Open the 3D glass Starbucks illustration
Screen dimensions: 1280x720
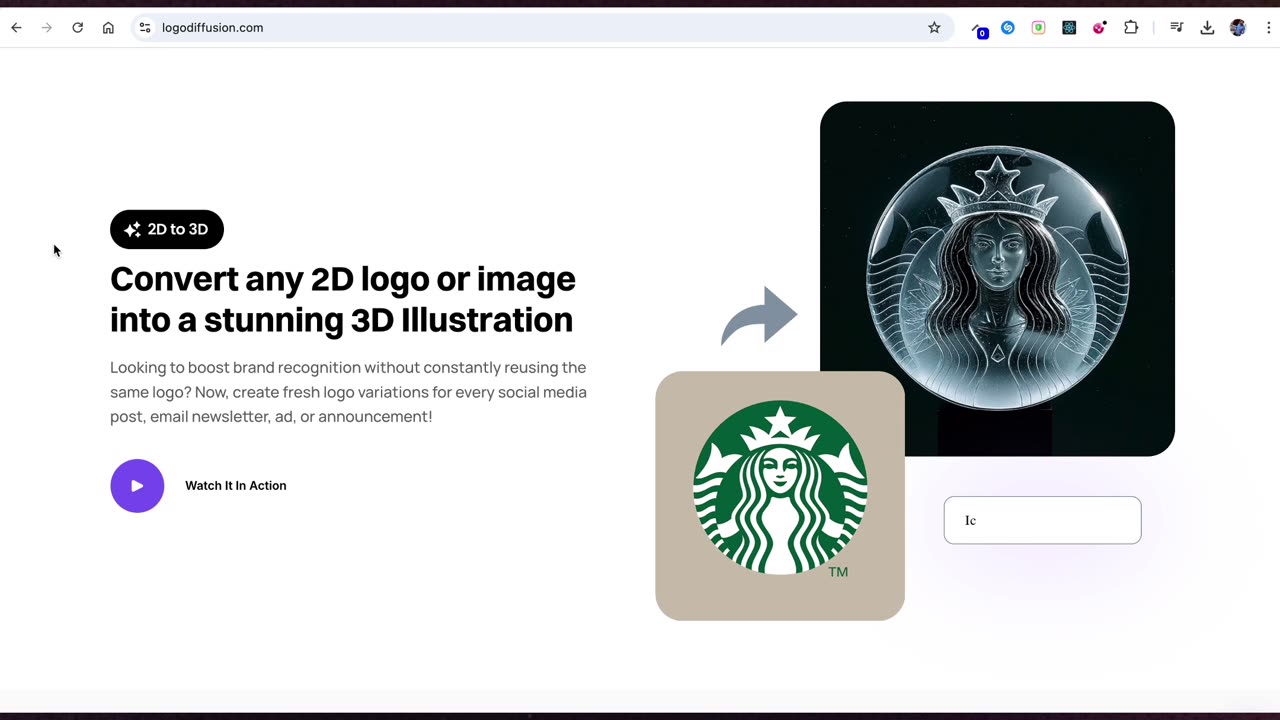point(997,279)
